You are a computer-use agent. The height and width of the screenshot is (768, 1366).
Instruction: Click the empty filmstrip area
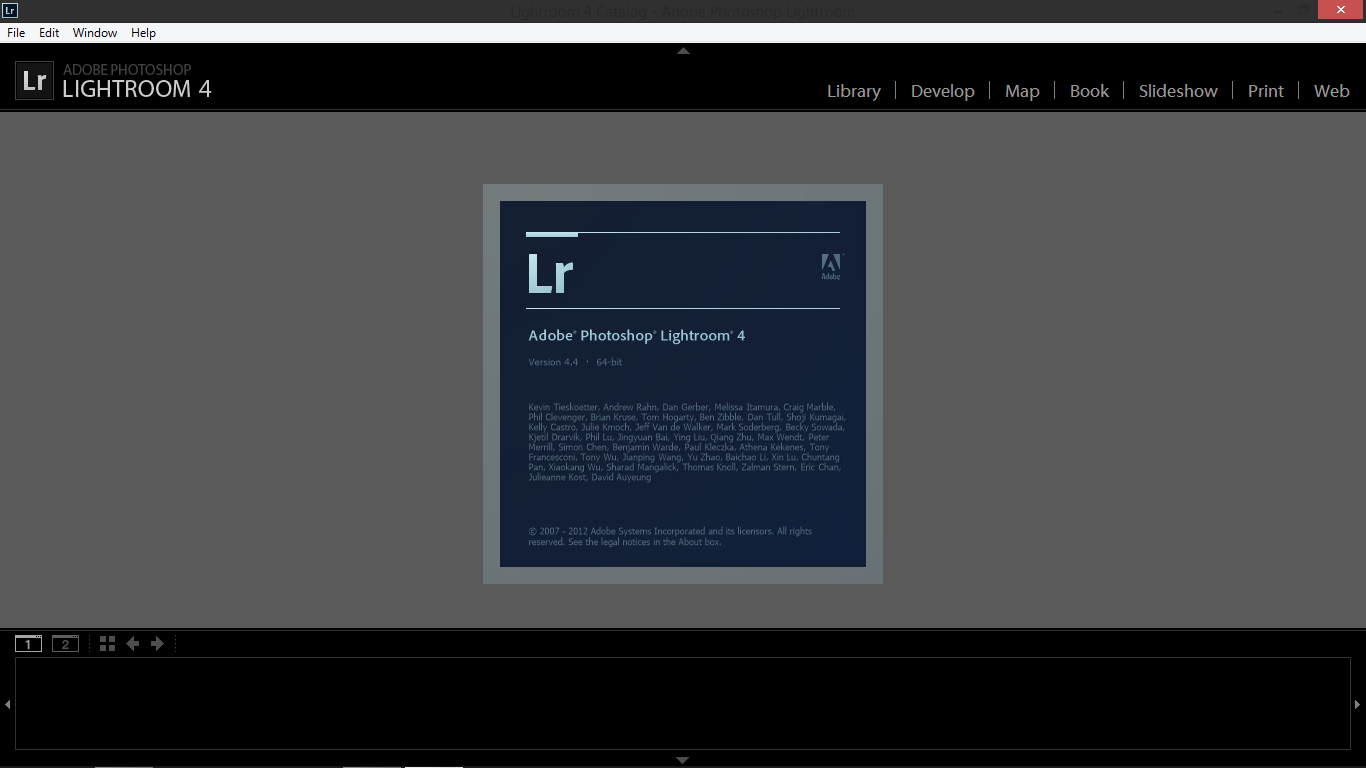click(683, 704)
